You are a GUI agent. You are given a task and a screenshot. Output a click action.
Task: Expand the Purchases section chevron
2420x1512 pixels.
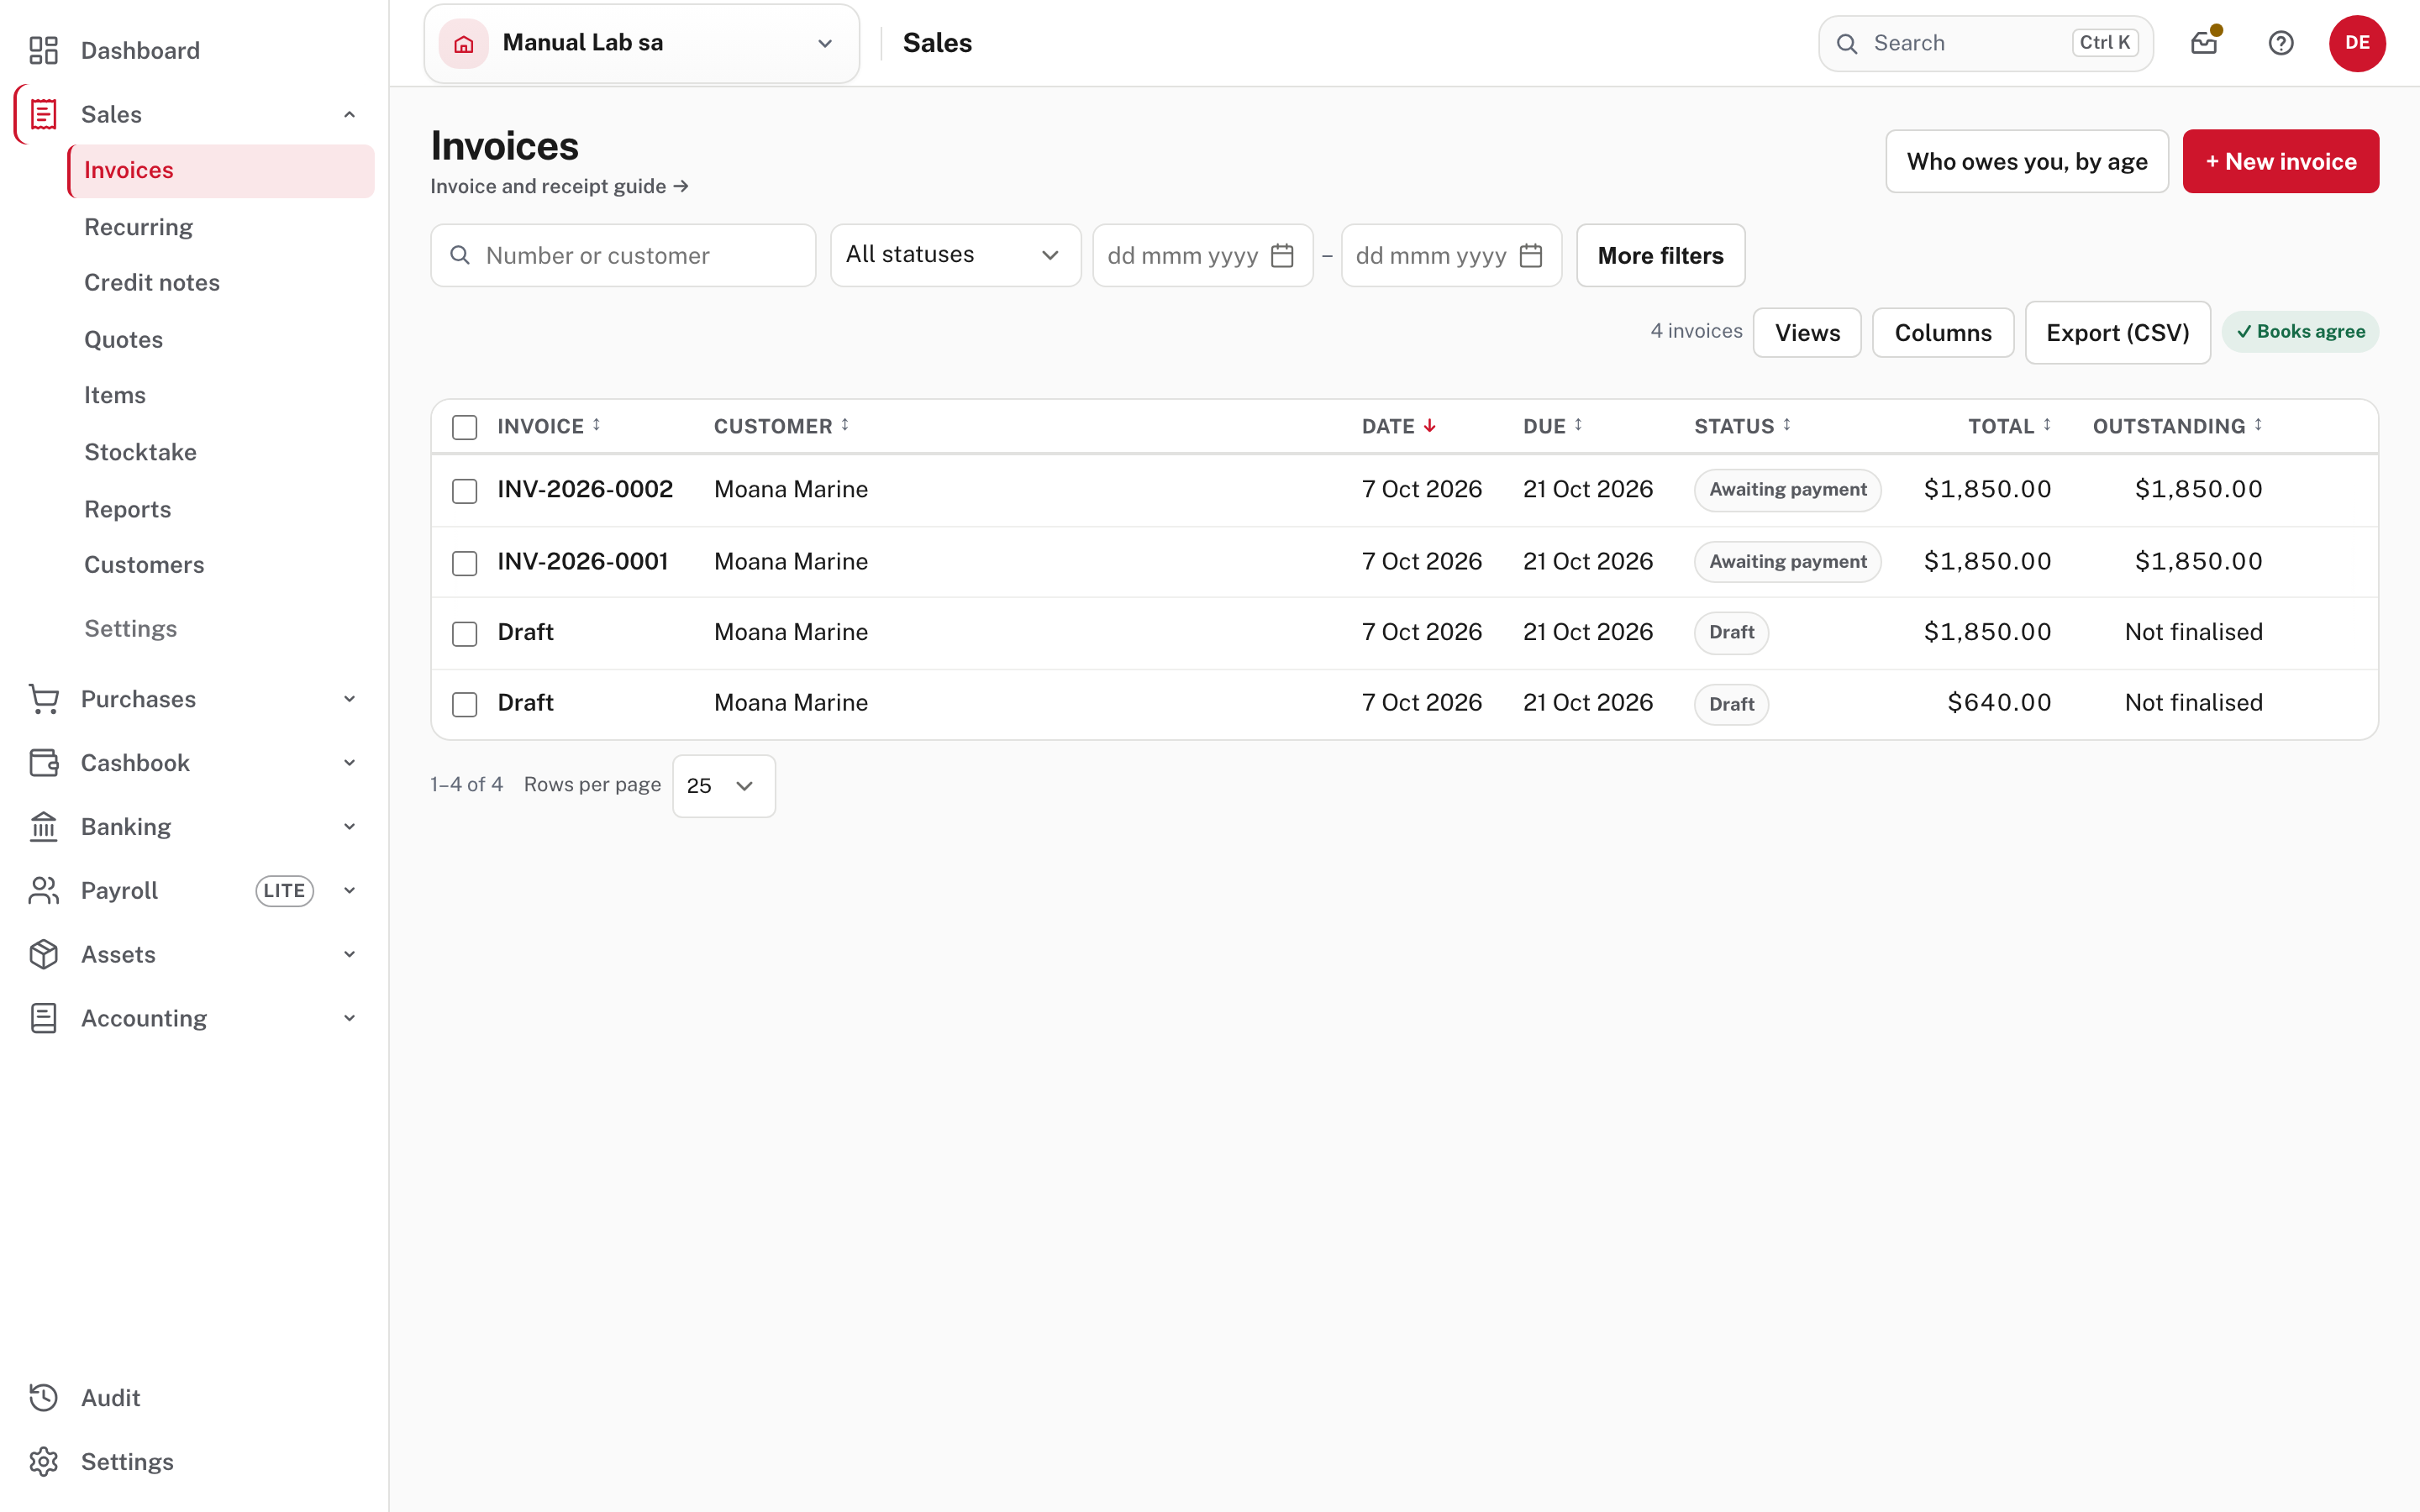click(x=349, y=699)
